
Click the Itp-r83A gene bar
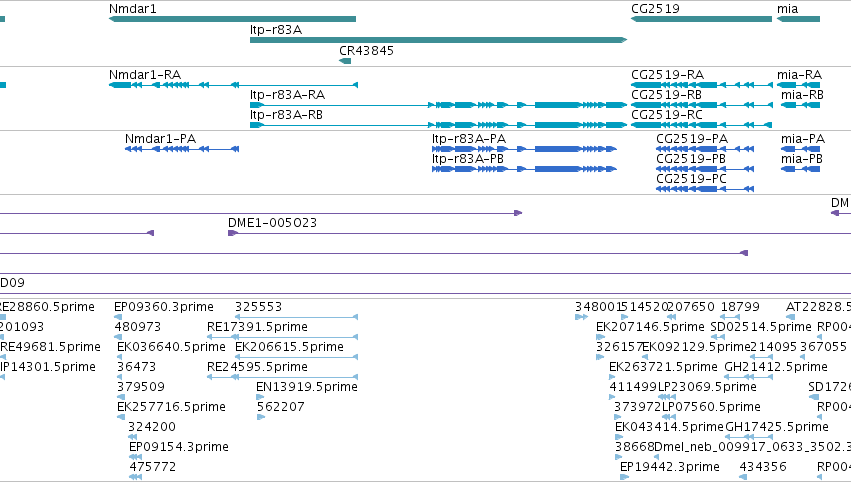[439, 40]
